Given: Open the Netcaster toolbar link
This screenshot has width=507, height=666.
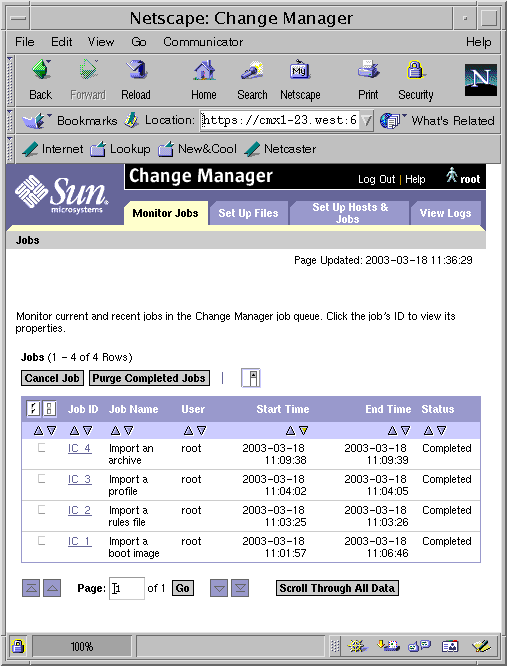Looking at the screenshot, I should [280, 149].
